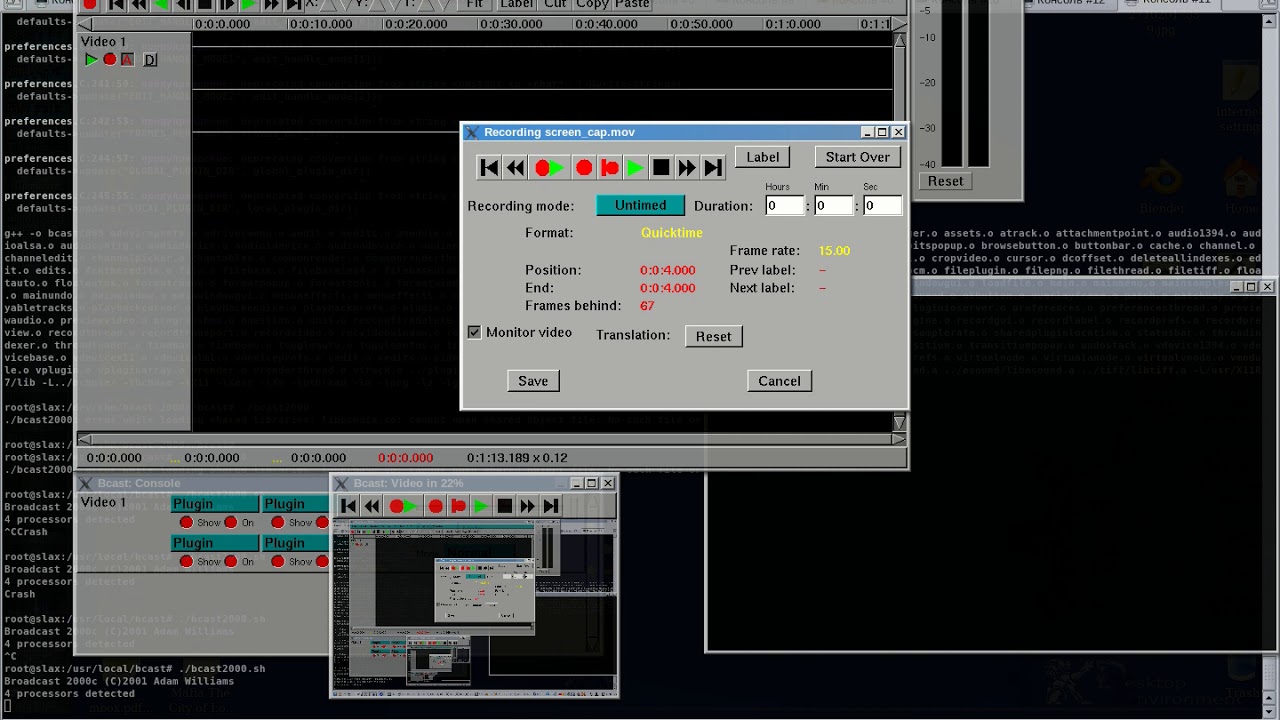
Task: Click the Copy button in main toolbar
Action: 592,4
